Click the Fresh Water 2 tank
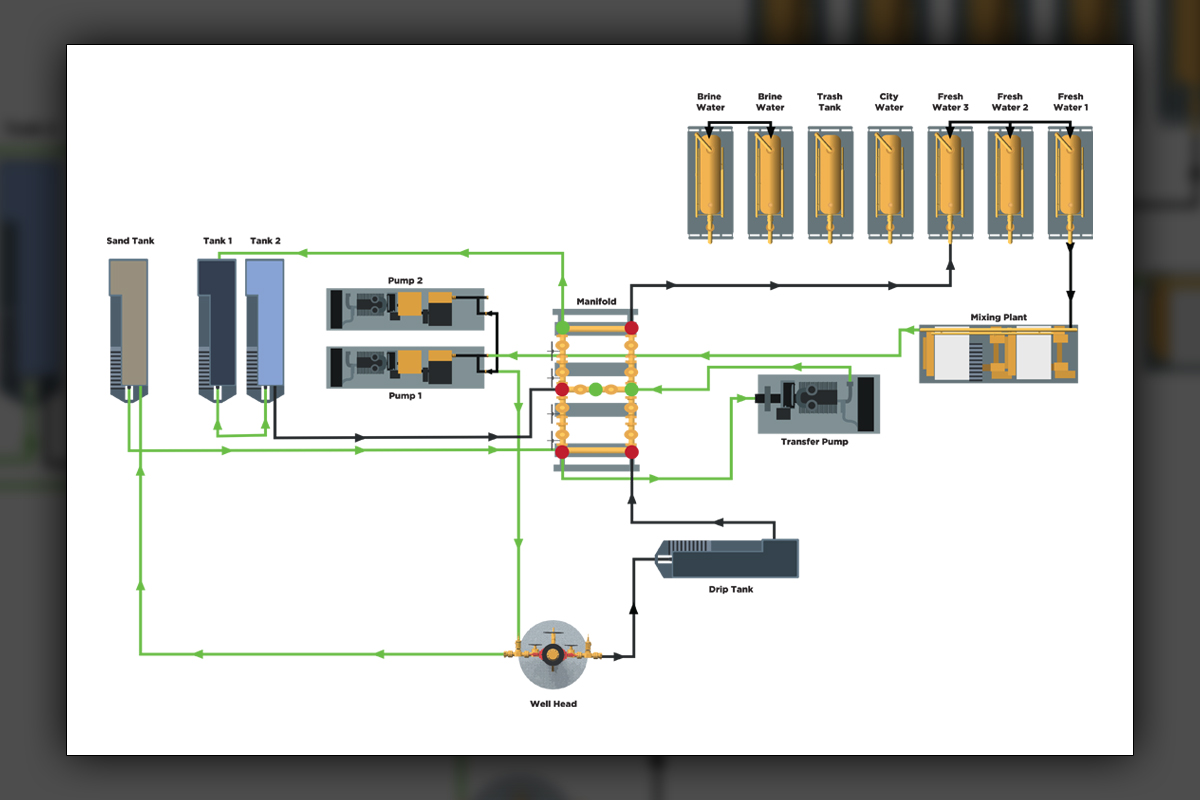This screenshot has width=1200, height=800. 1009,182
